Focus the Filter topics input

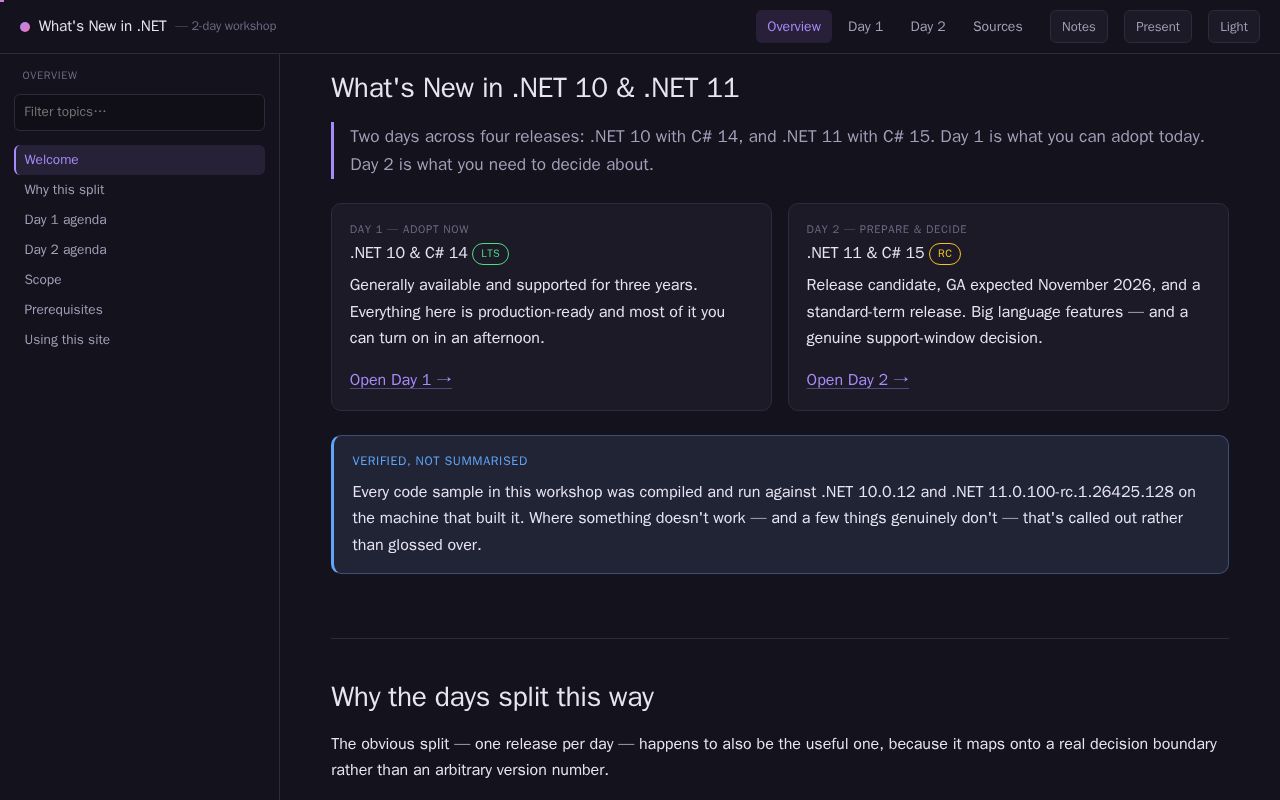(139, 112)
